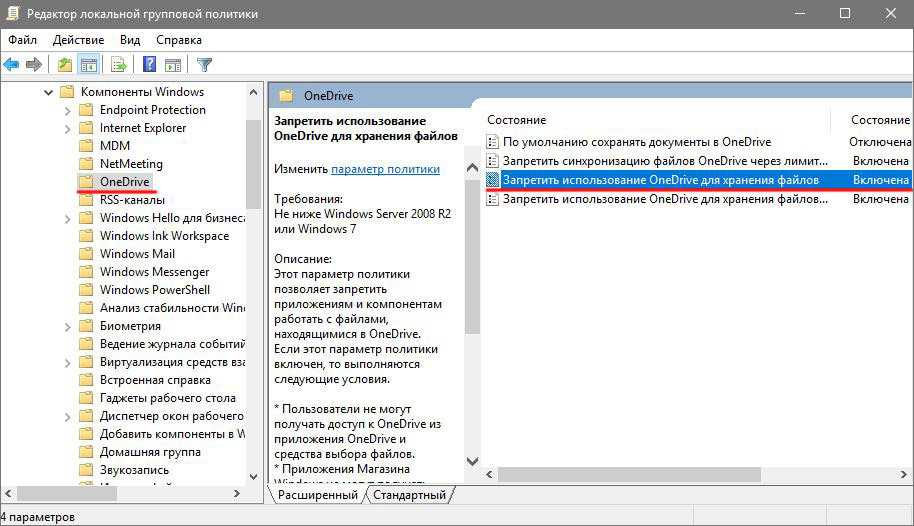
Task: Click the Filter funnel toolbar icon
Action: (x=204, y=65)
